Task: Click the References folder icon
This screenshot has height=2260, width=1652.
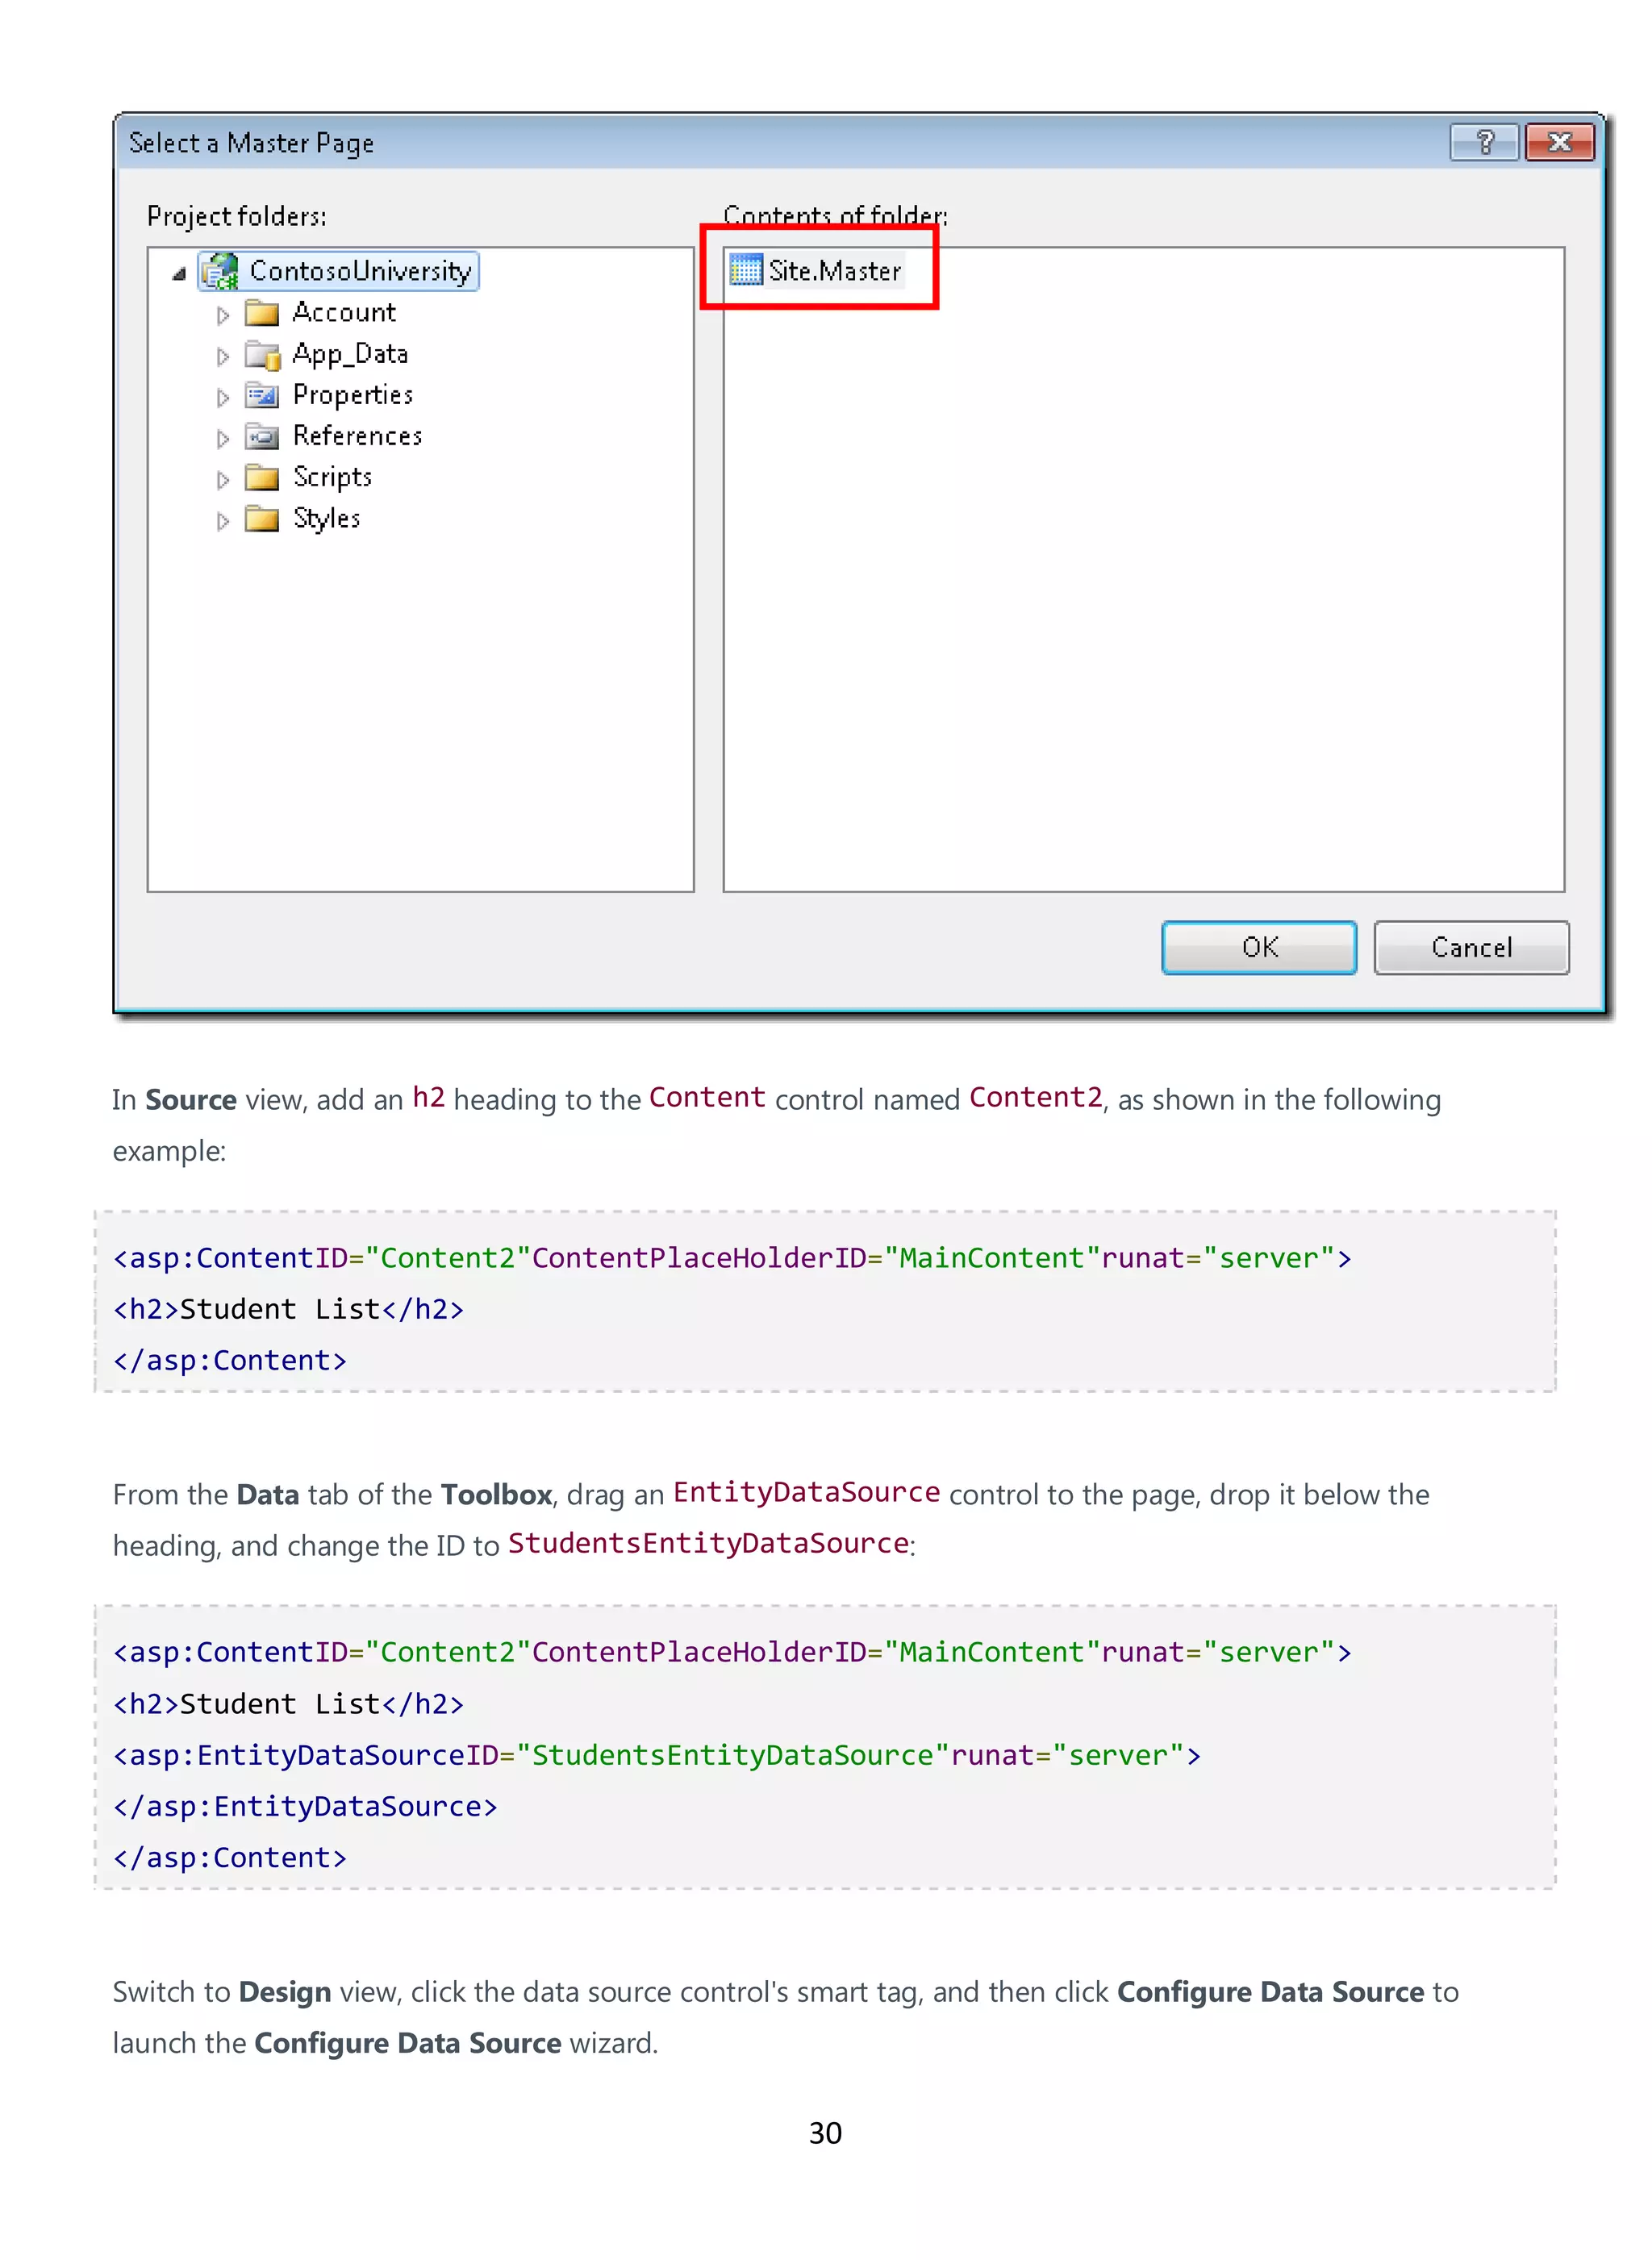Action: (262, 437)
